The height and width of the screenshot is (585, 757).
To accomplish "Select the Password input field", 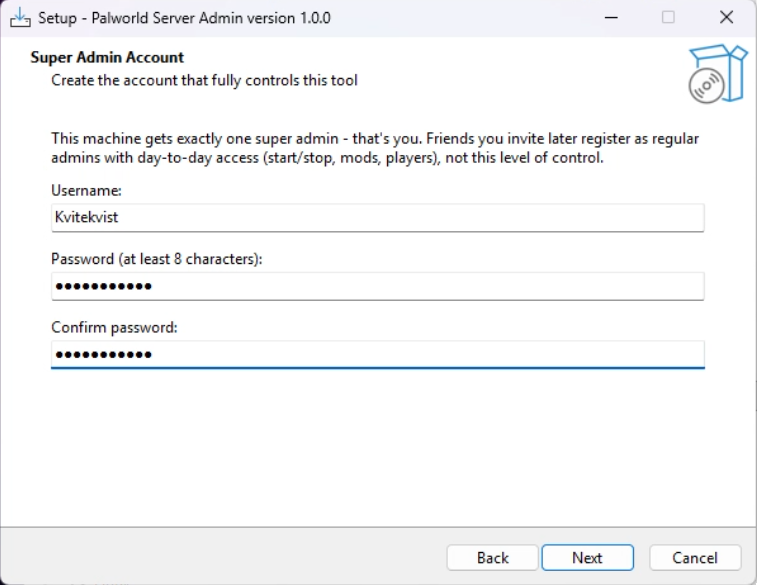I will [x=378, y=286].
